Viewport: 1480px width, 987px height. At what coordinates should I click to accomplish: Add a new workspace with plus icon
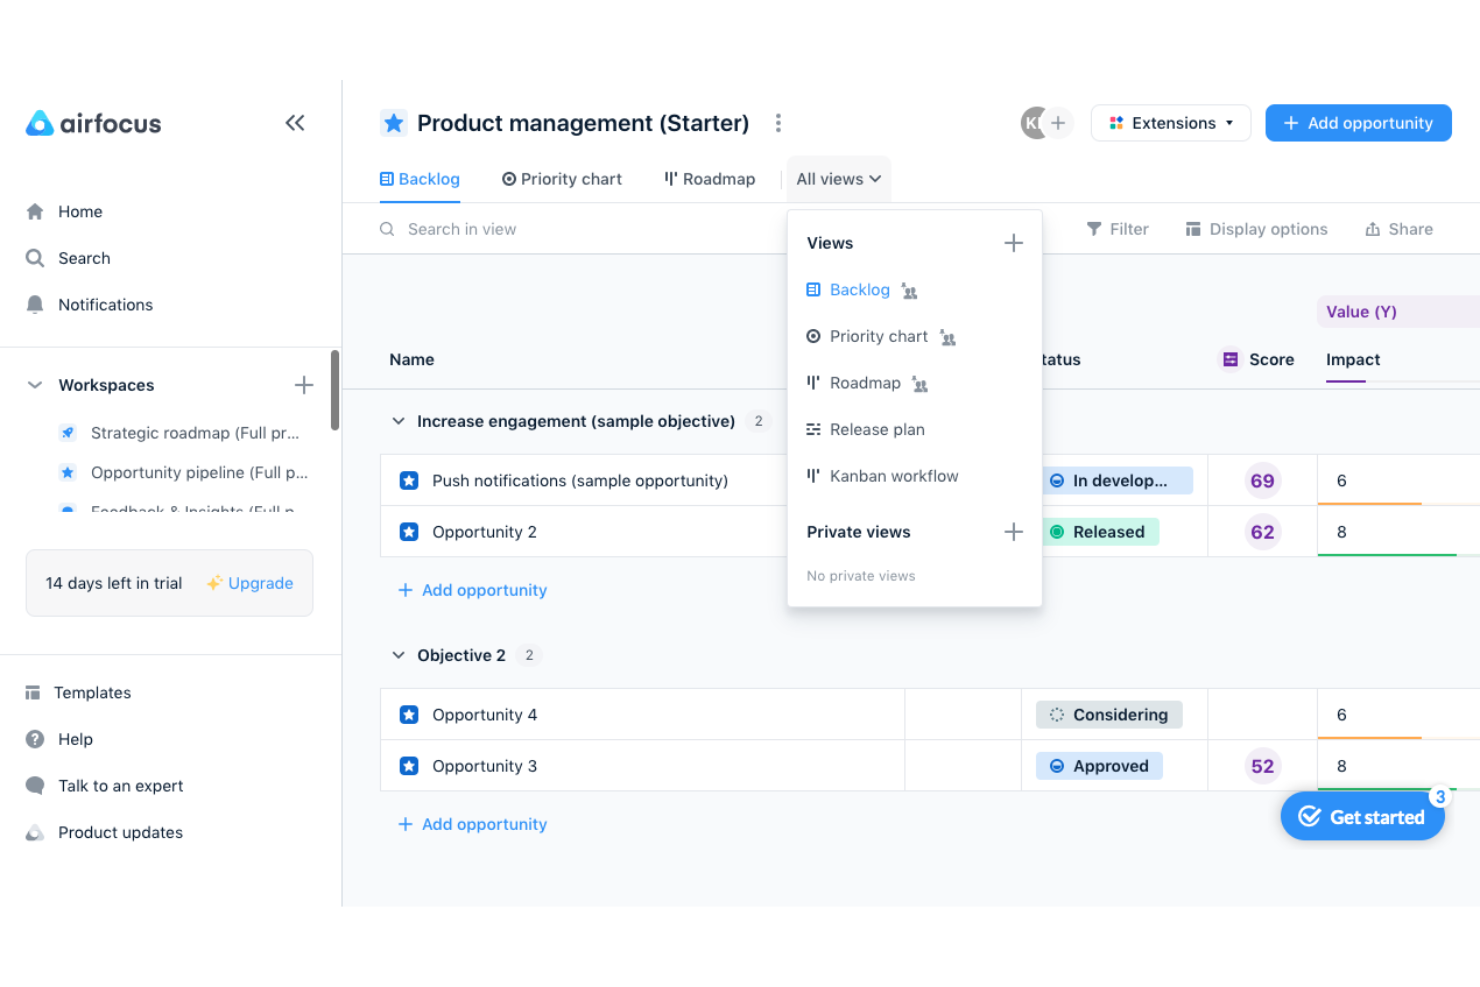pyautogui.click(x=304, y=385)
